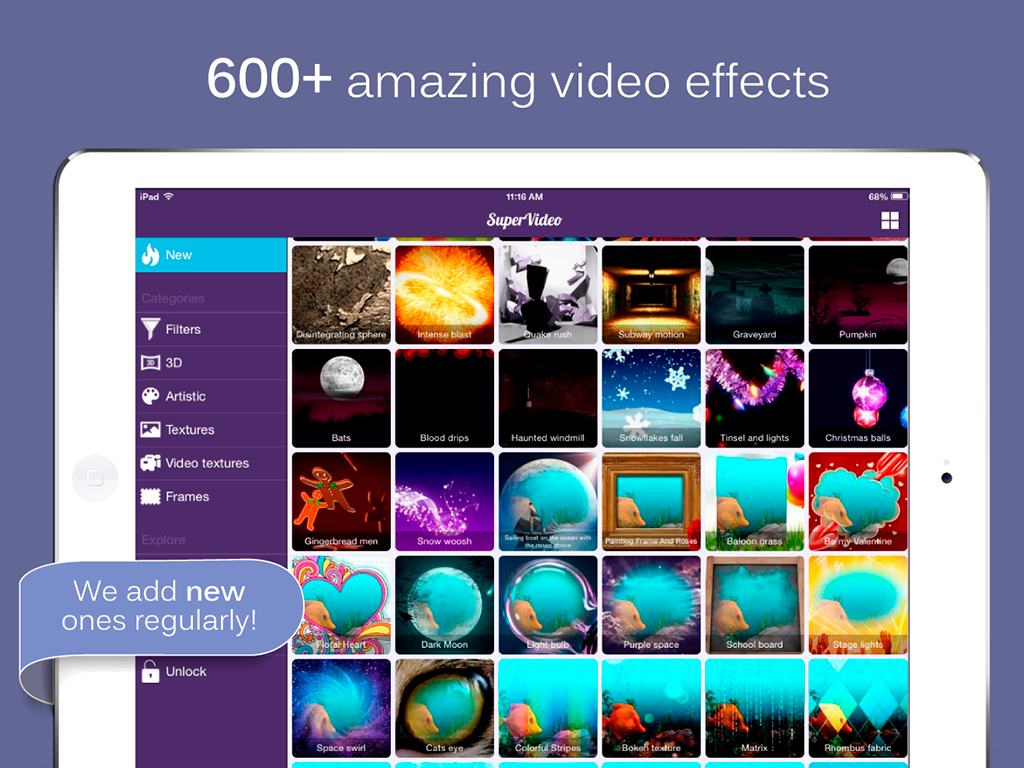The width and height of the screenshot is (1024, 768).
Task: Open the Artistic category
Action: [211, 396]
